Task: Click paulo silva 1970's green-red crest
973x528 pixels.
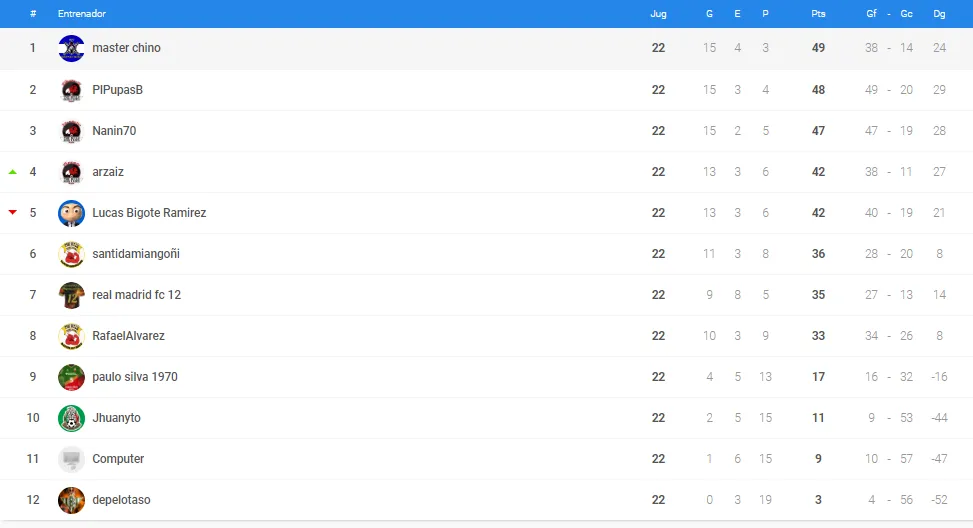Action: pyautogui.click(x=71, y=377)
